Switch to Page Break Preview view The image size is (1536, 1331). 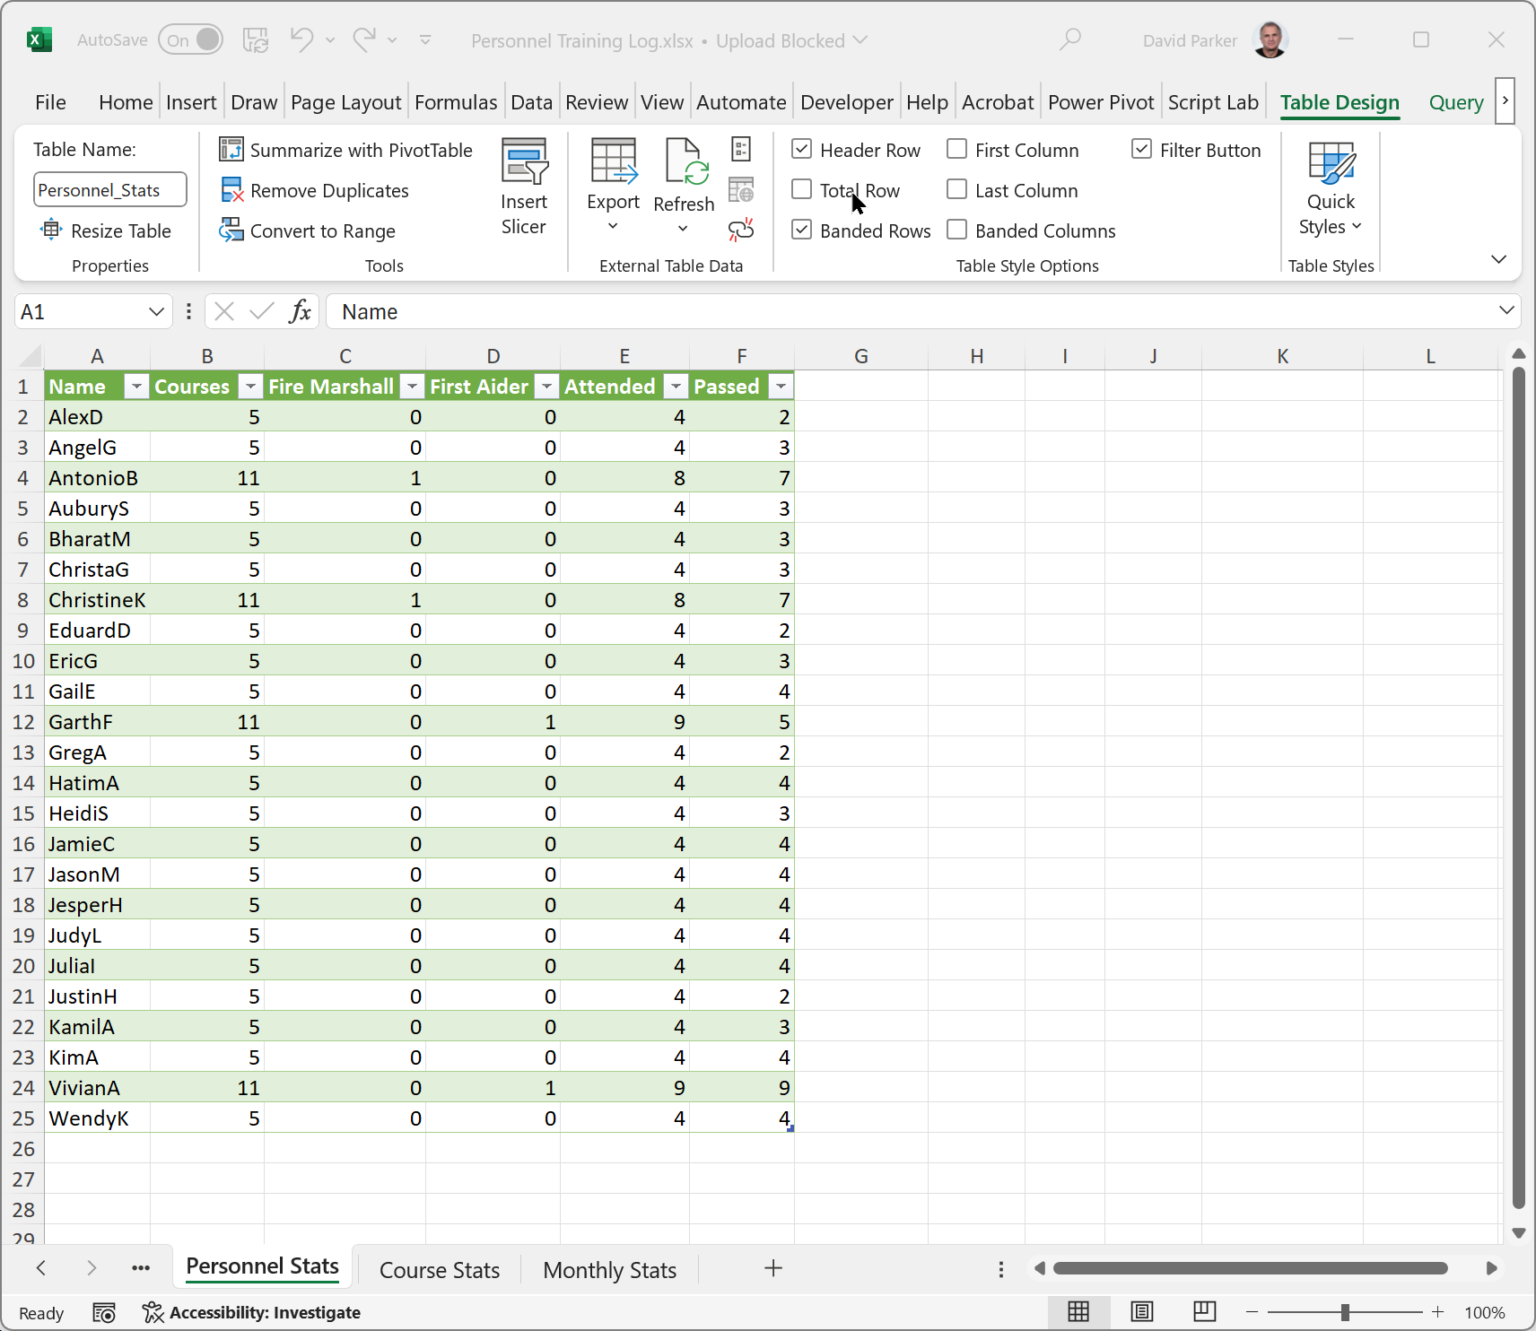(1204, 1312)
